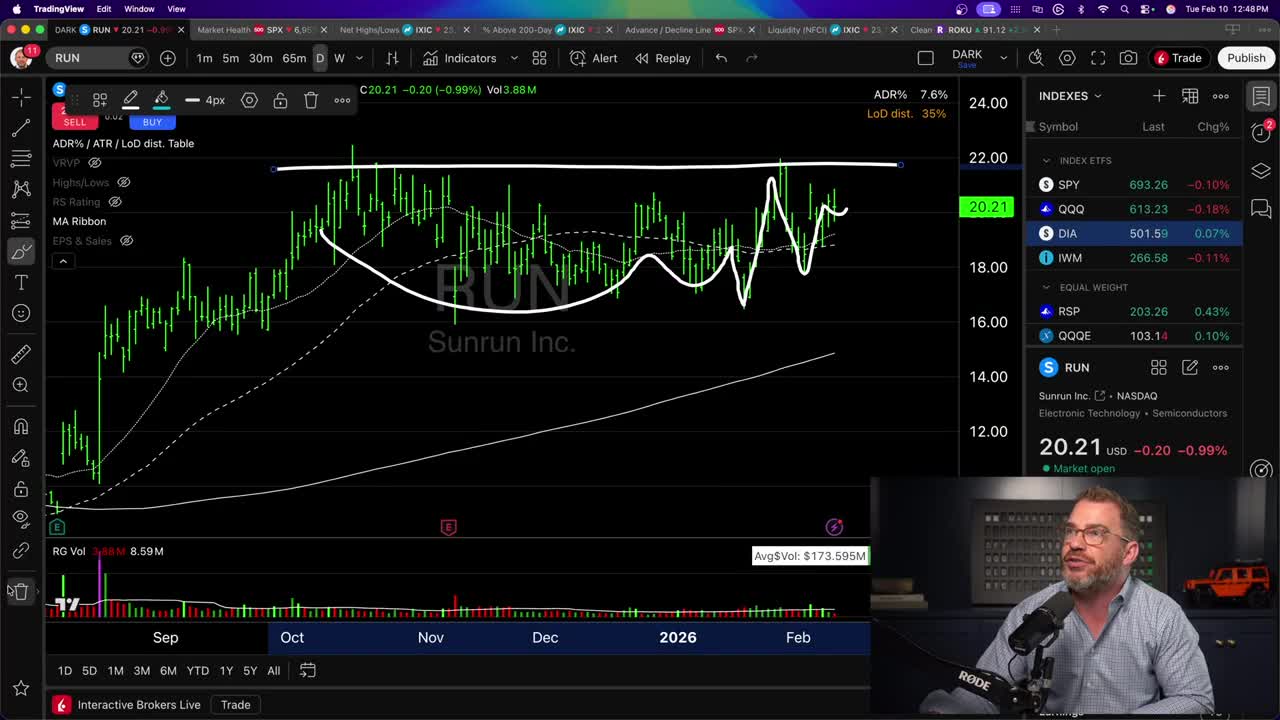Toggle VRVP visibility eye icon

pos(94,162)
